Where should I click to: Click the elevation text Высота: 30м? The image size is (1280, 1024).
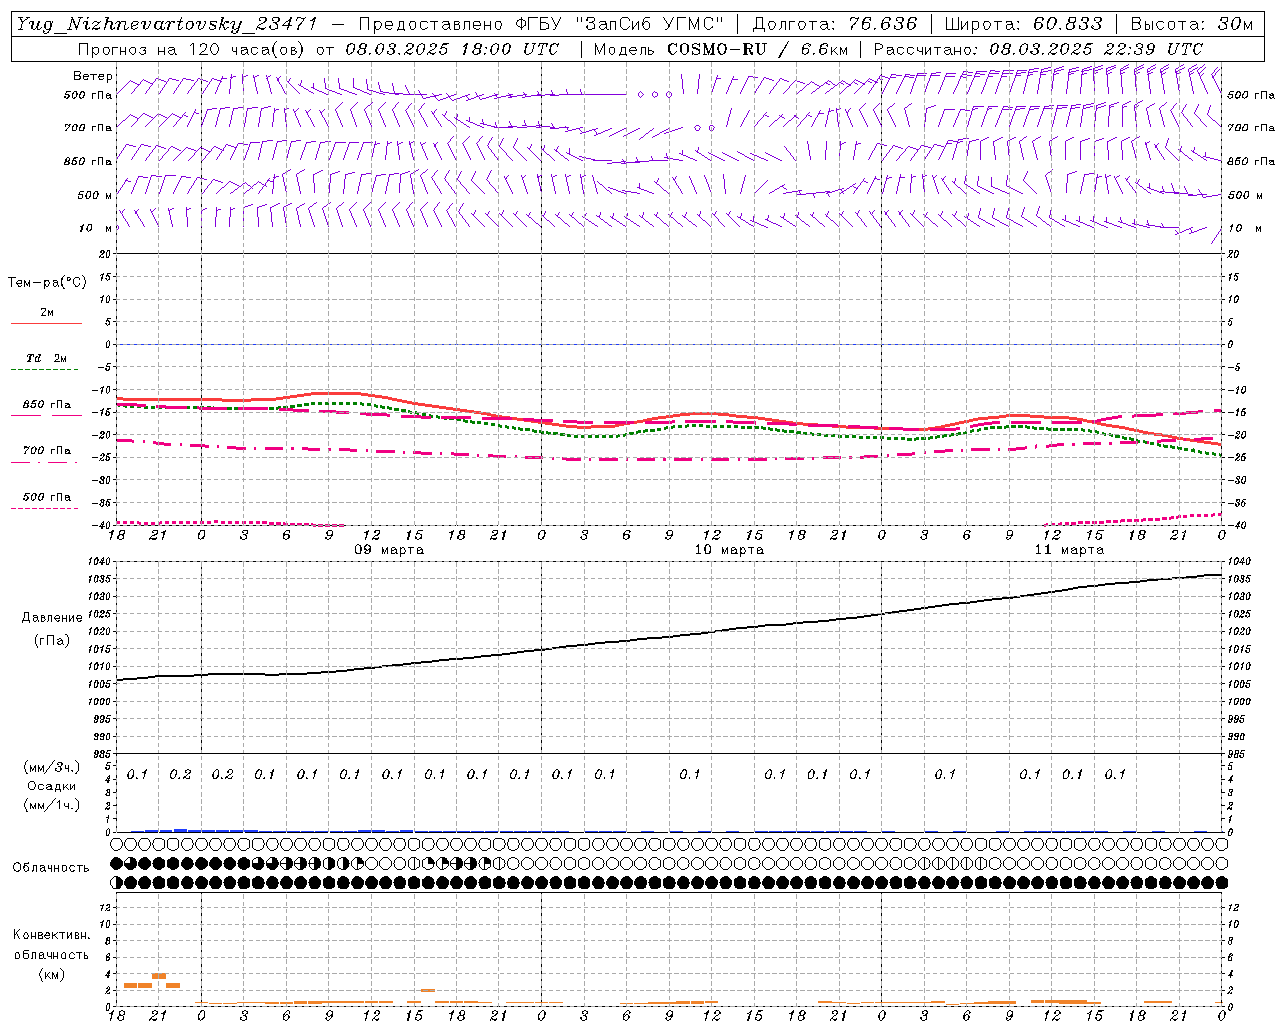coord(1191,25)
